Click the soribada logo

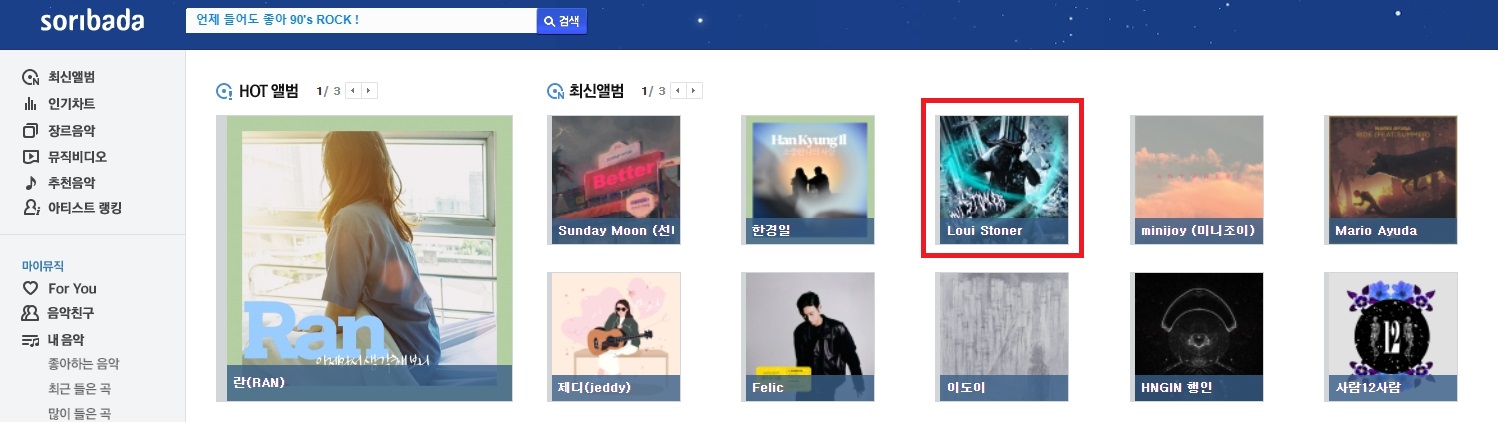[x=92, y=21]
